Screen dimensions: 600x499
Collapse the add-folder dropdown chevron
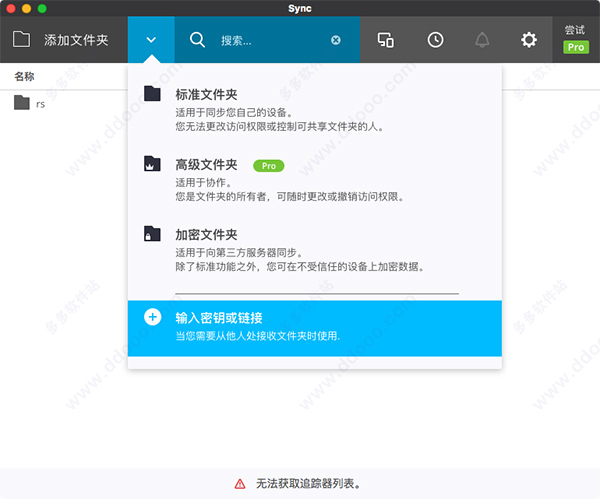click(x=151, y=40)
